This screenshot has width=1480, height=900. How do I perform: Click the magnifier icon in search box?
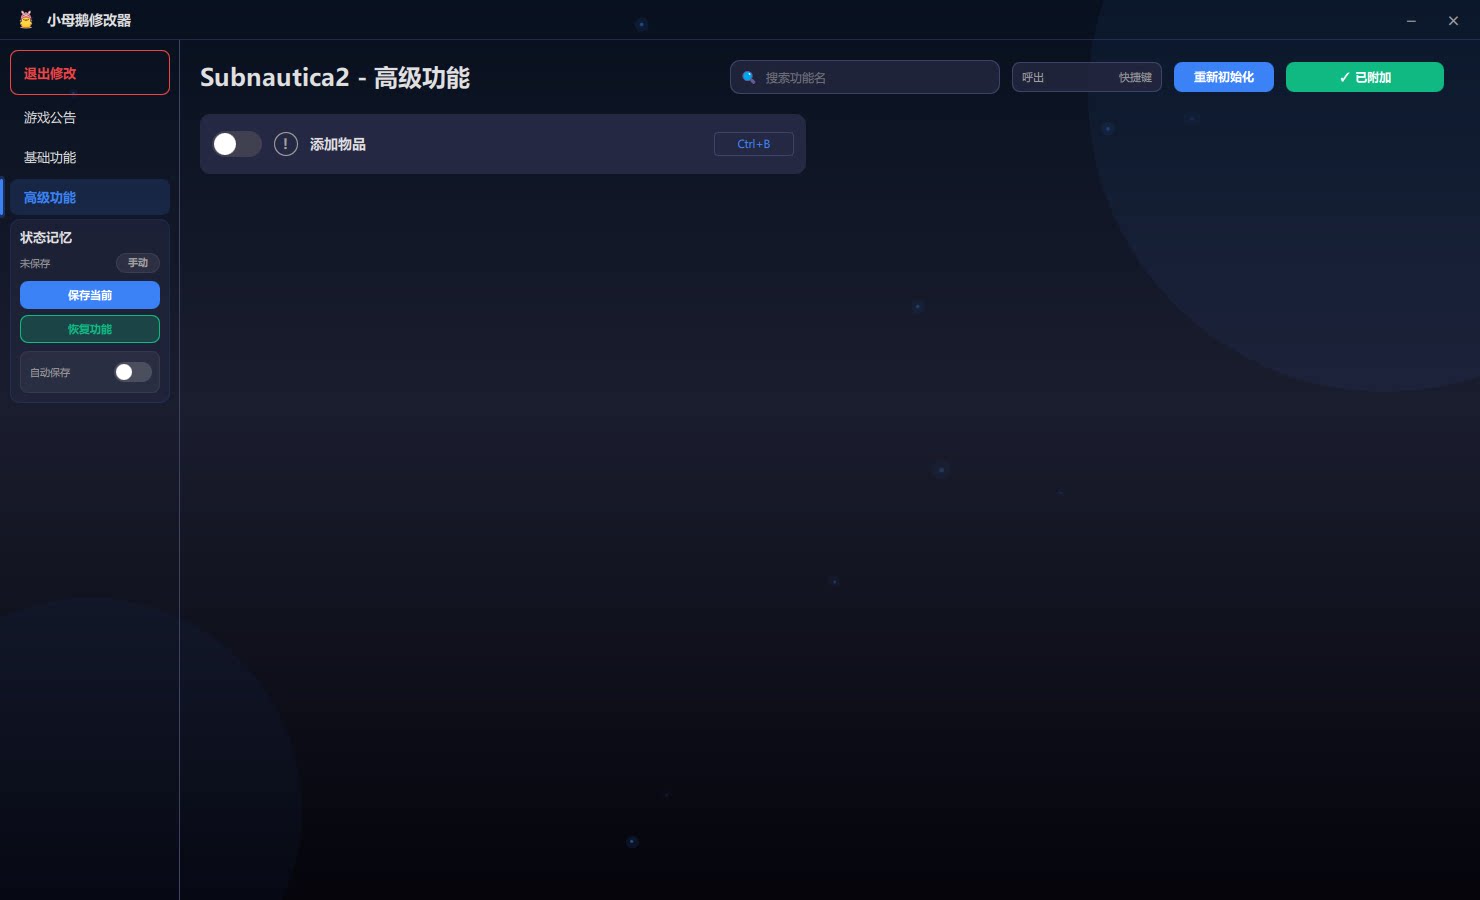click(749, 77)
